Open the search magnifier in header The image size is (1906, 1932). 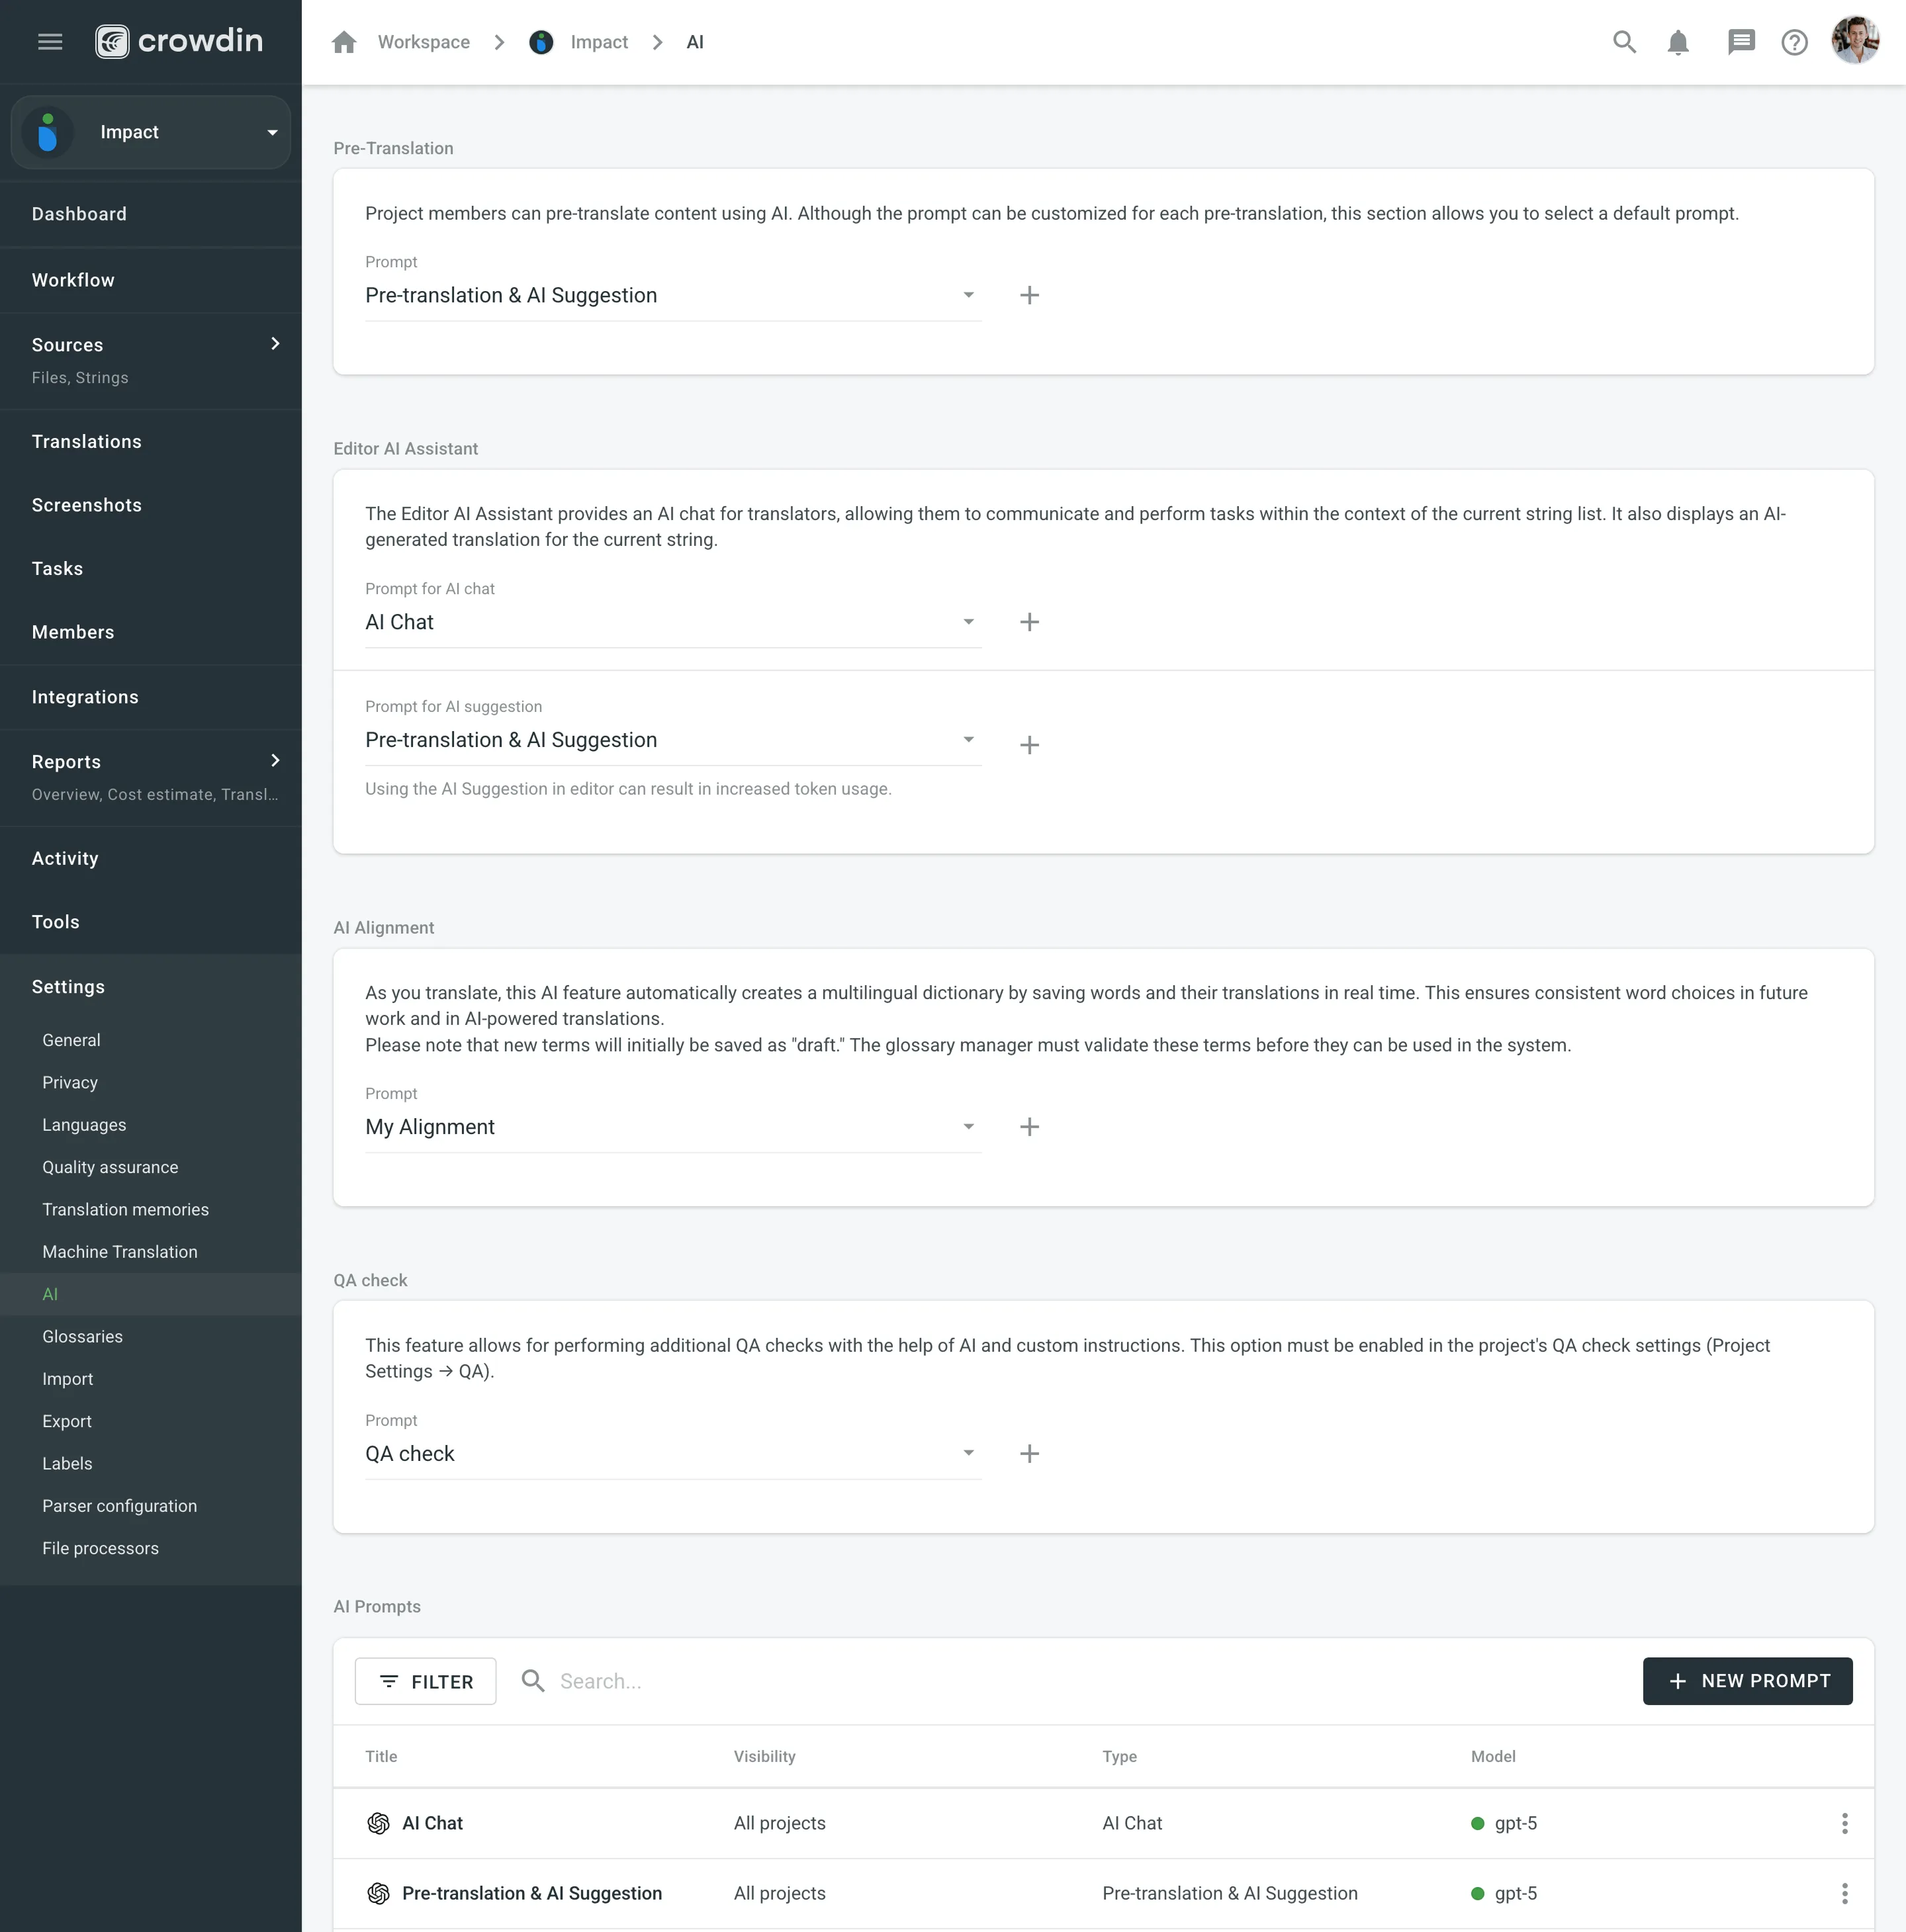(1624, 42)
